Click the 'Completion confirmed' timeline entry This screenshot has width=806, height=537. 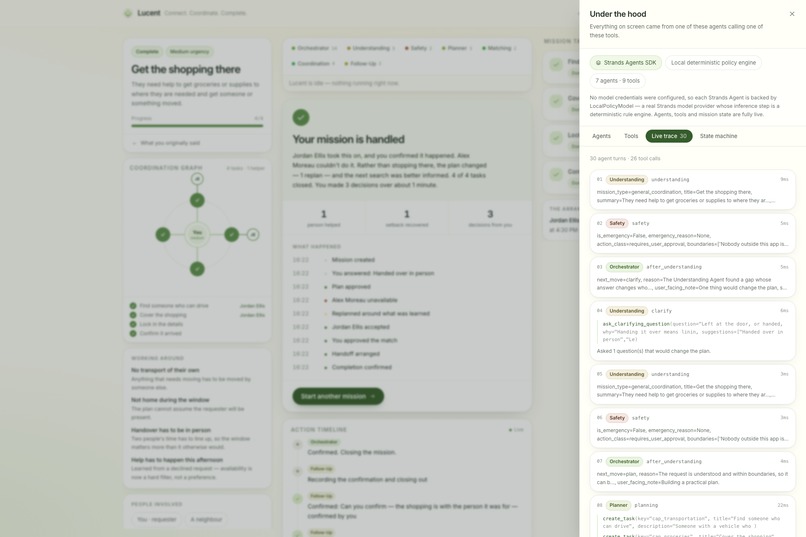click(x=362, y=367)
